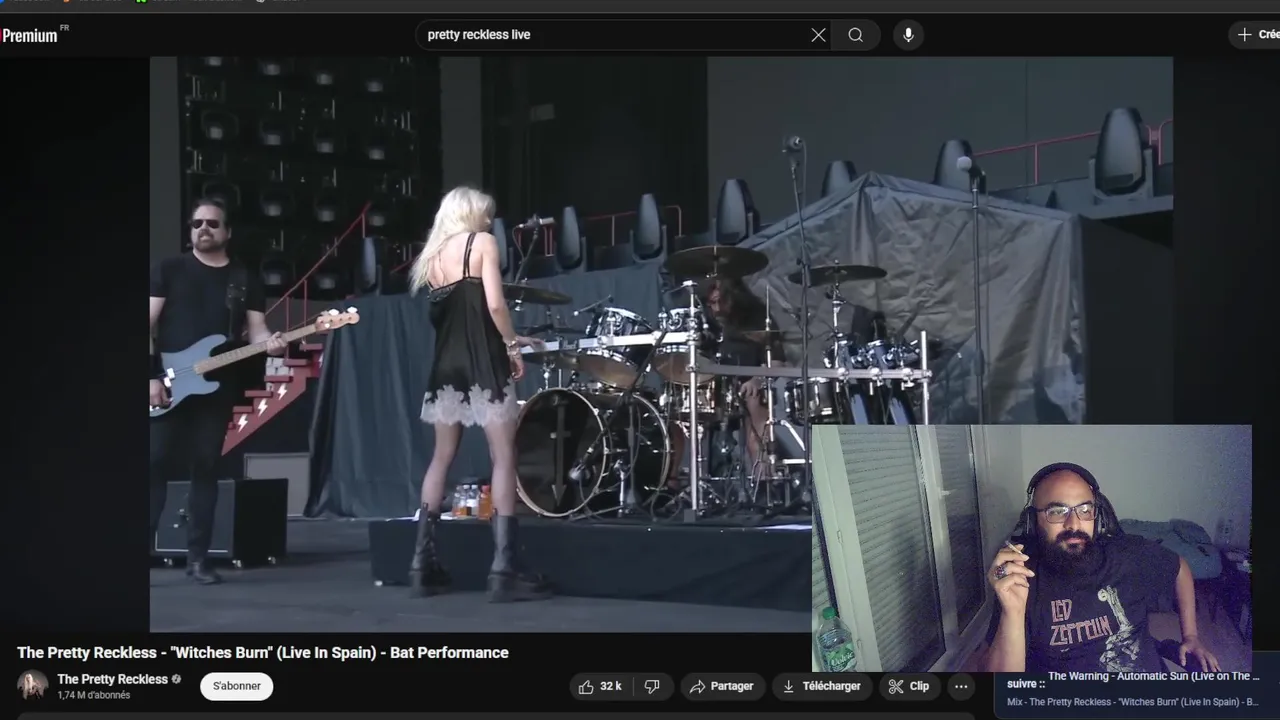1280x720 pixels.
Task: Click the search field containing 'pretty reckless live'
Action: 614,35
